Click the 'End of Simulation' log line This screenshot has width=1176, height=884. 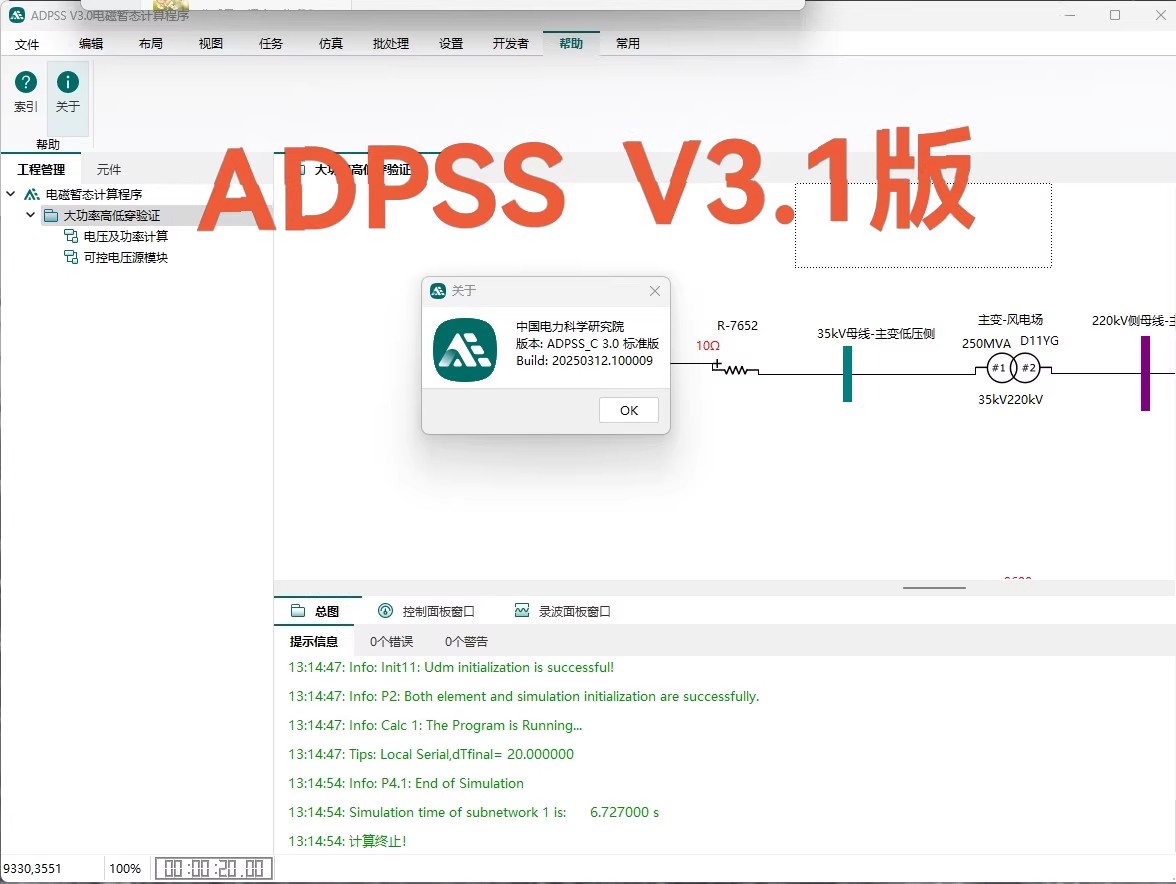coord(406,783)
